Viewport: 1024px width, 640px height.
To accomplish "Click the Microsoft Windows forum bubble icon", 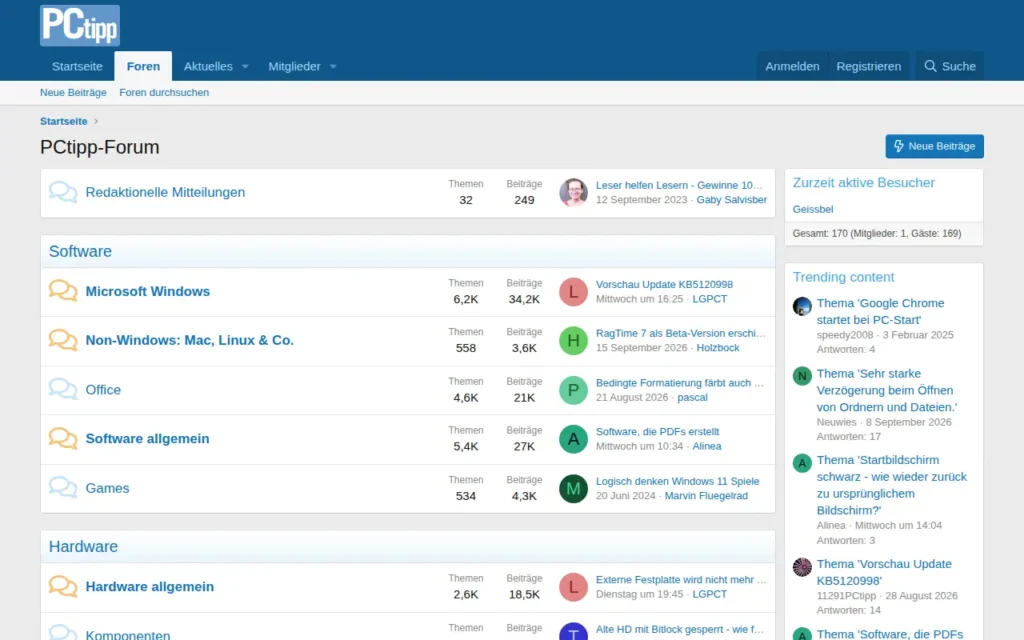I will point(63,291).
